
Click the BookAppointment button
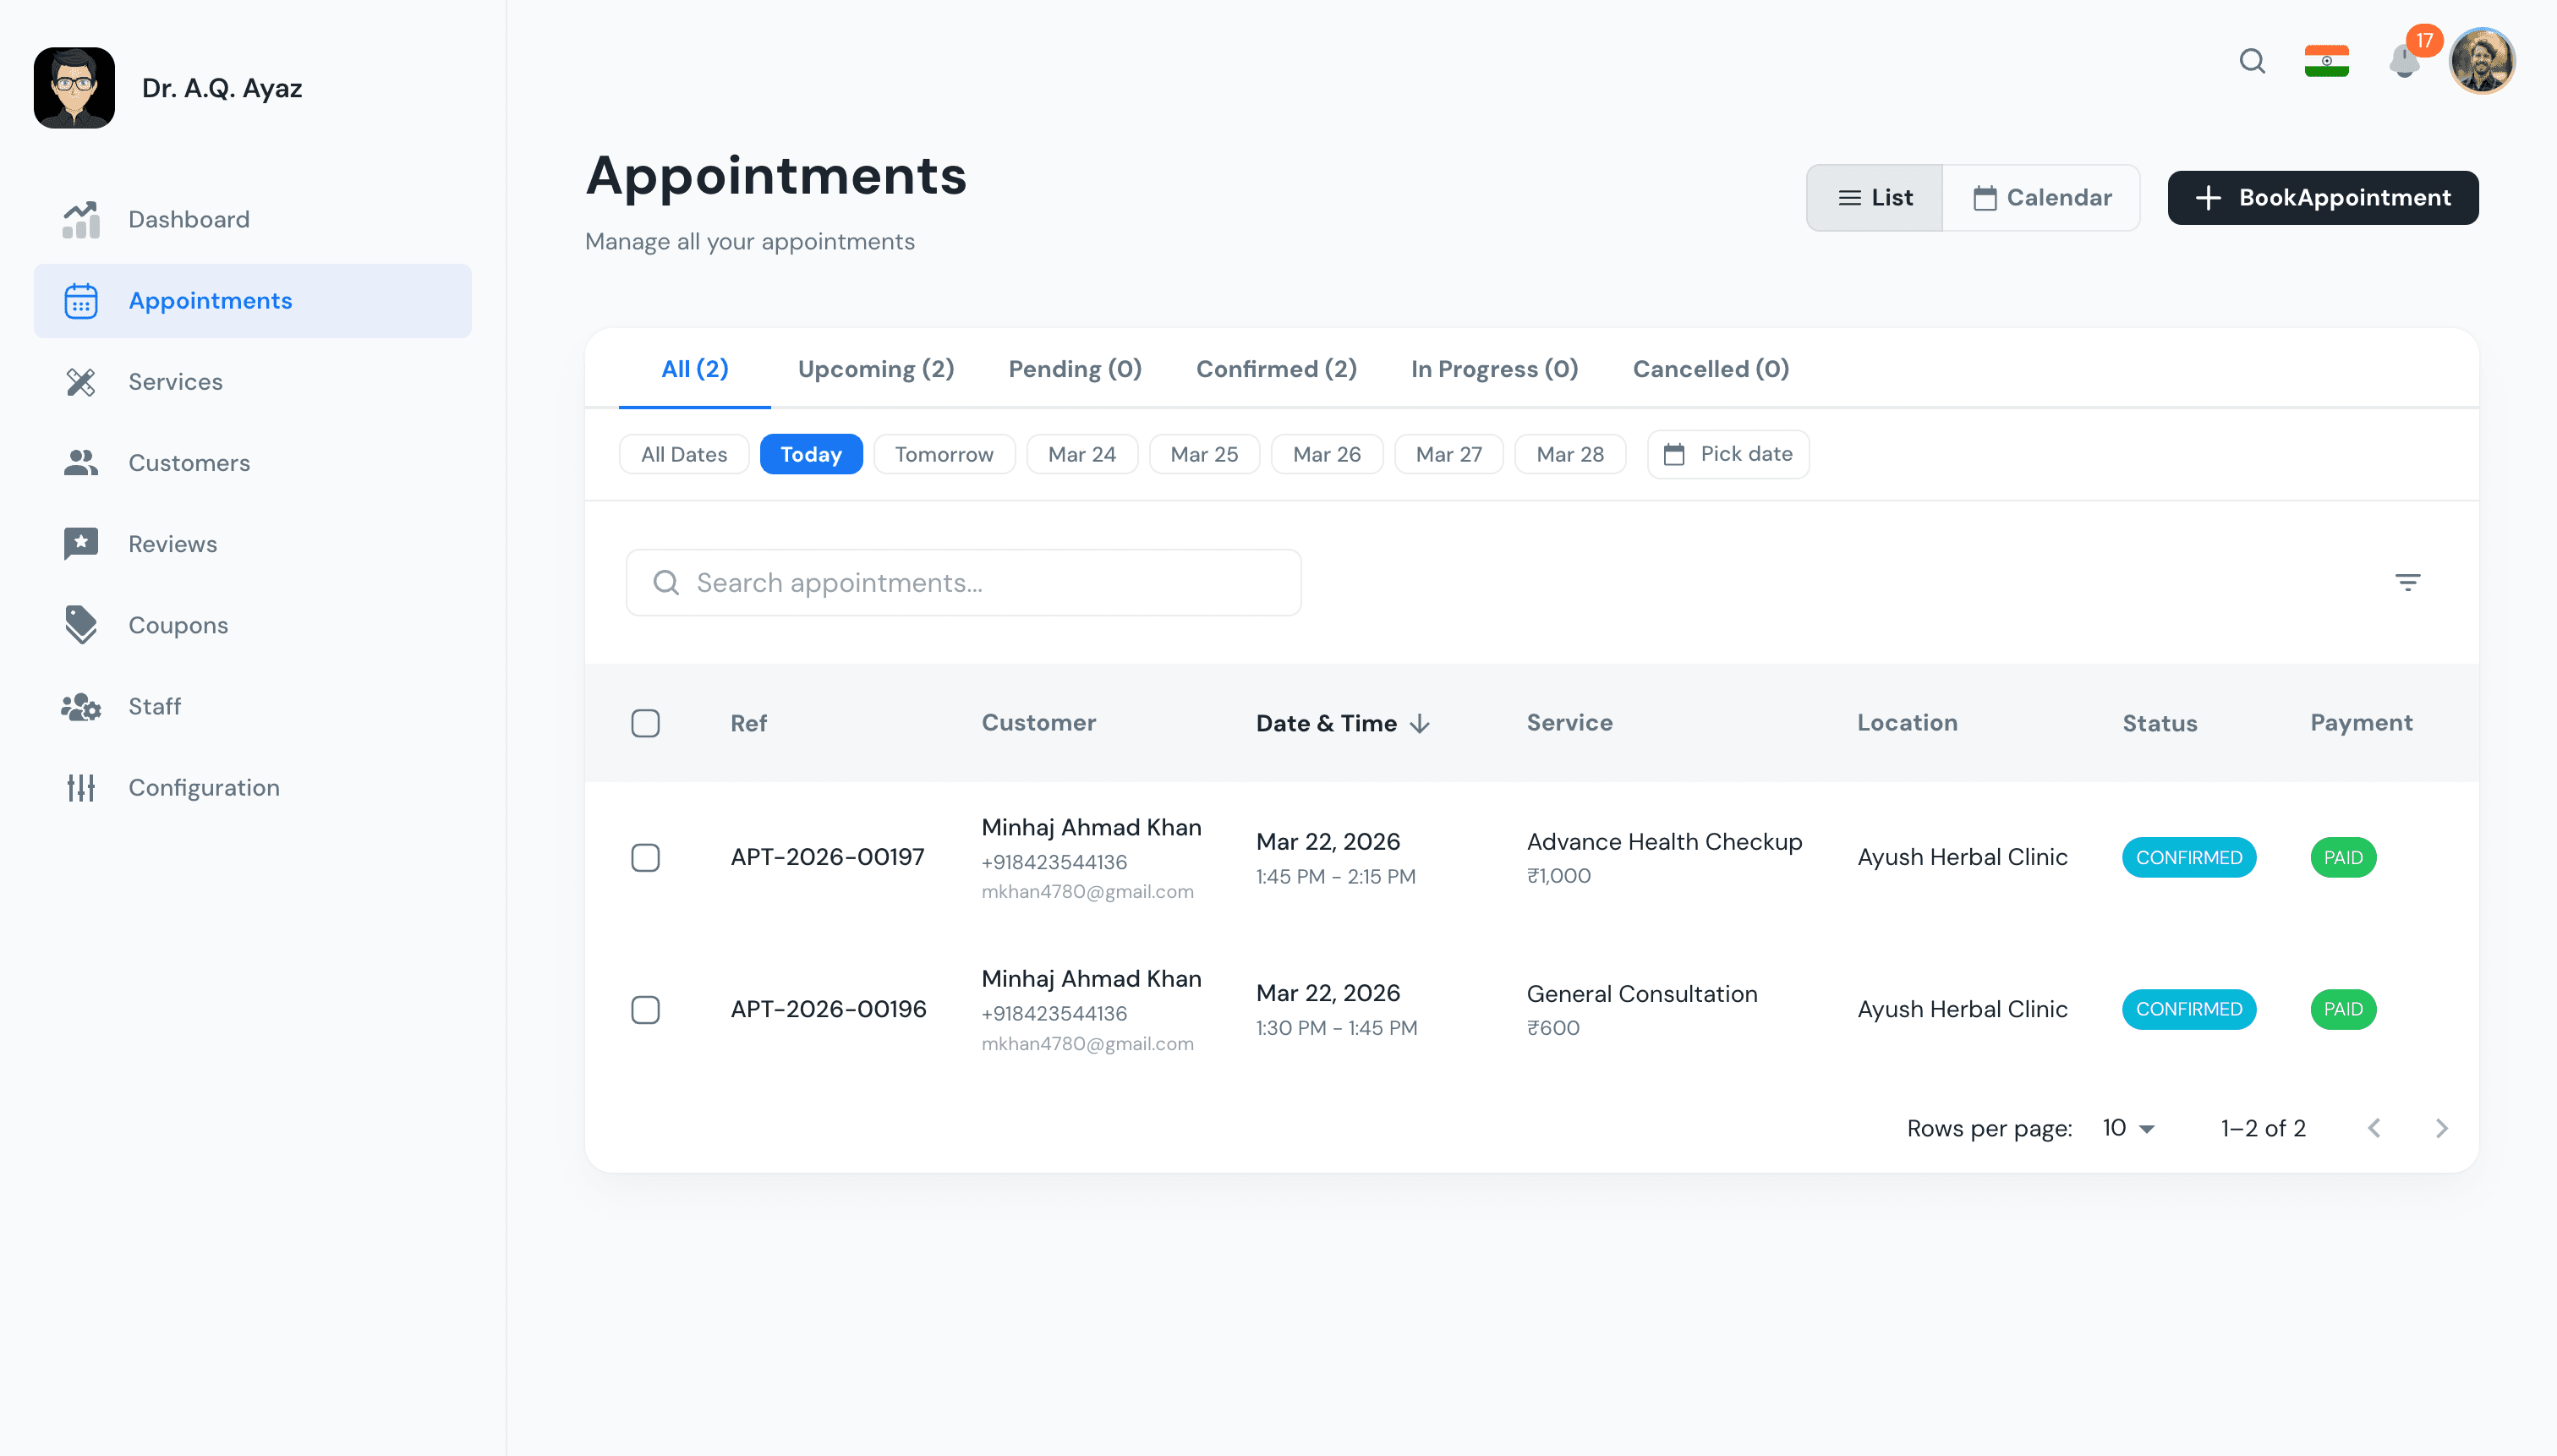[2322, 197]
